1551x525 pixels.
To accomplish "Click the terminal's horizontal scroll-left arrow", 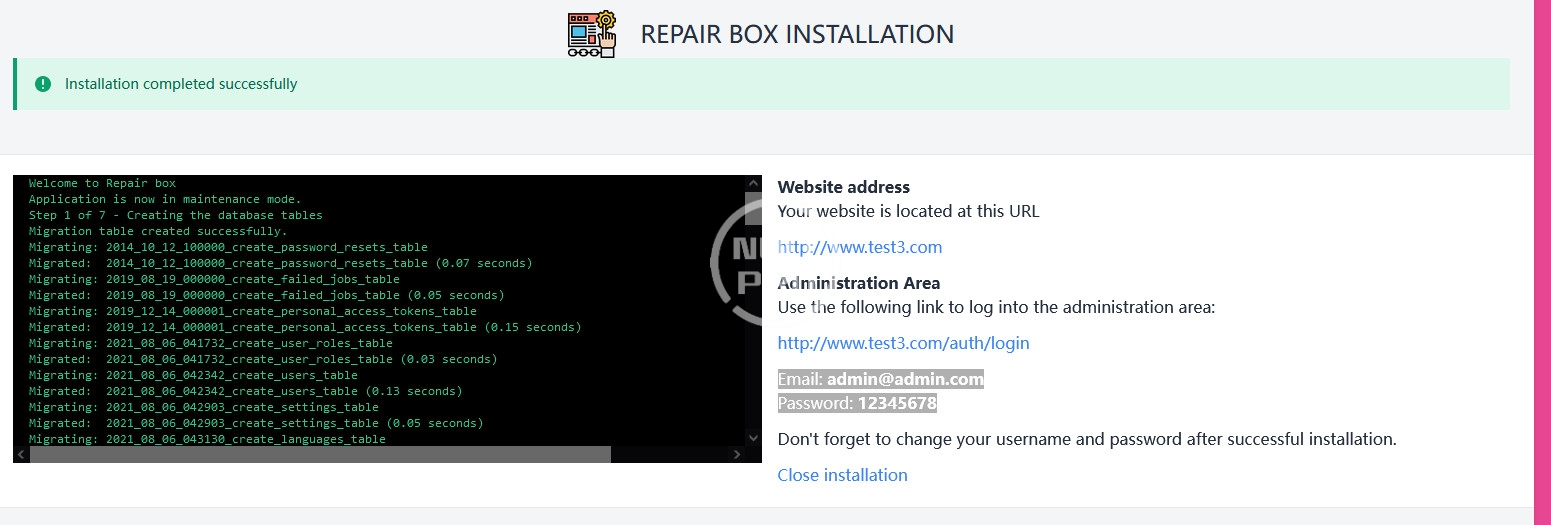I will (x=21, y=454).
